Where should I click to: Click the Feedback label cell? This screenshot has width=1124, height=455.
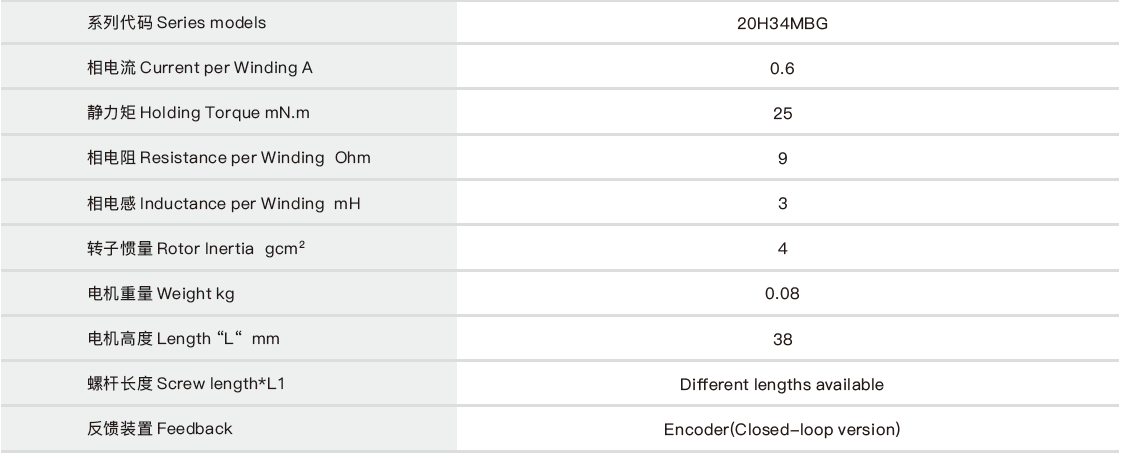(x=159, y=430)
